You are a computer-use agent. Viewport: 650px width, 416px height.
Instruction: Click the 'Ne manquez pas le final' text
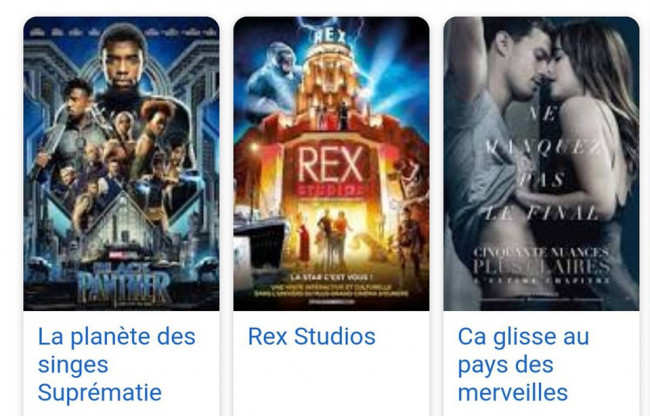543,164
